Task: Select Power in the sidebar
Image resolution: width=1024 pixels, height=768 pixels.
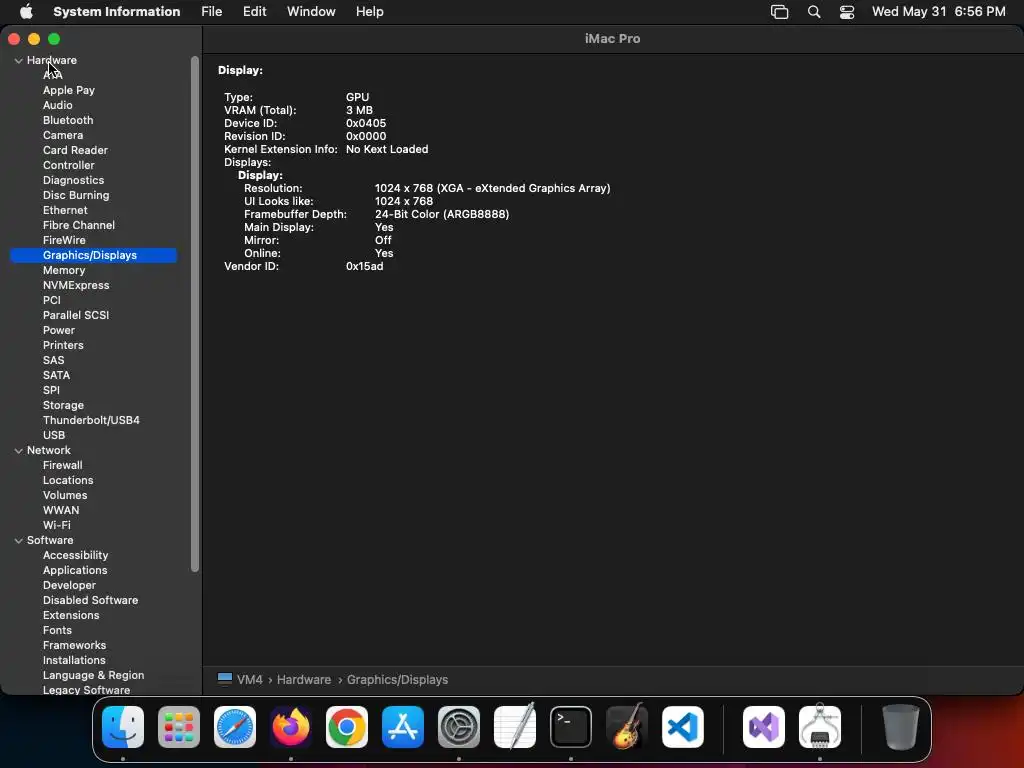Action: pos(59,330)
